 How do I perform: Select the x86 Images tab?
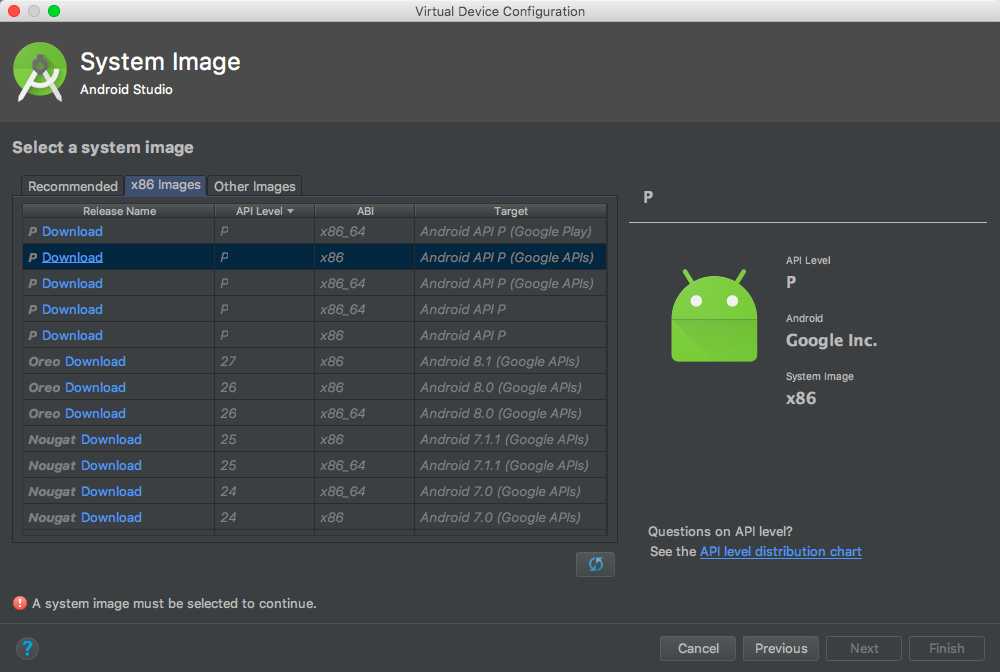[x=166, y=185]
